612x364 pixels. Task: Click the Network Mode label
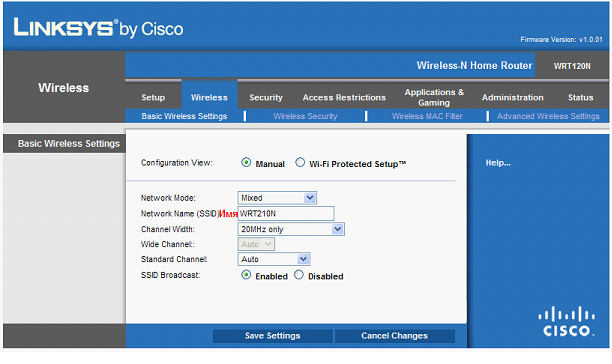(168, 198)
